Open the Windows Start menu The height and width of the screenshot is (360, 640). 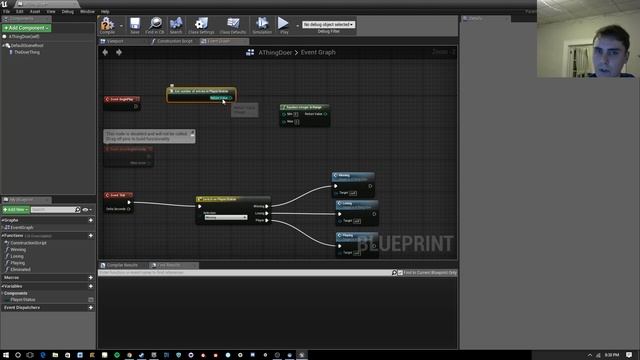[x=6, y=355]
